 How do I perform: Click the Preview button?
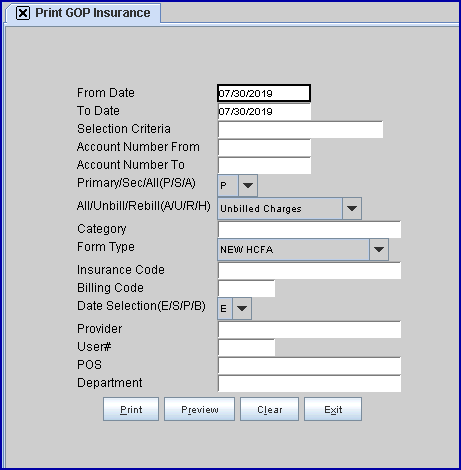pos(199,409)
